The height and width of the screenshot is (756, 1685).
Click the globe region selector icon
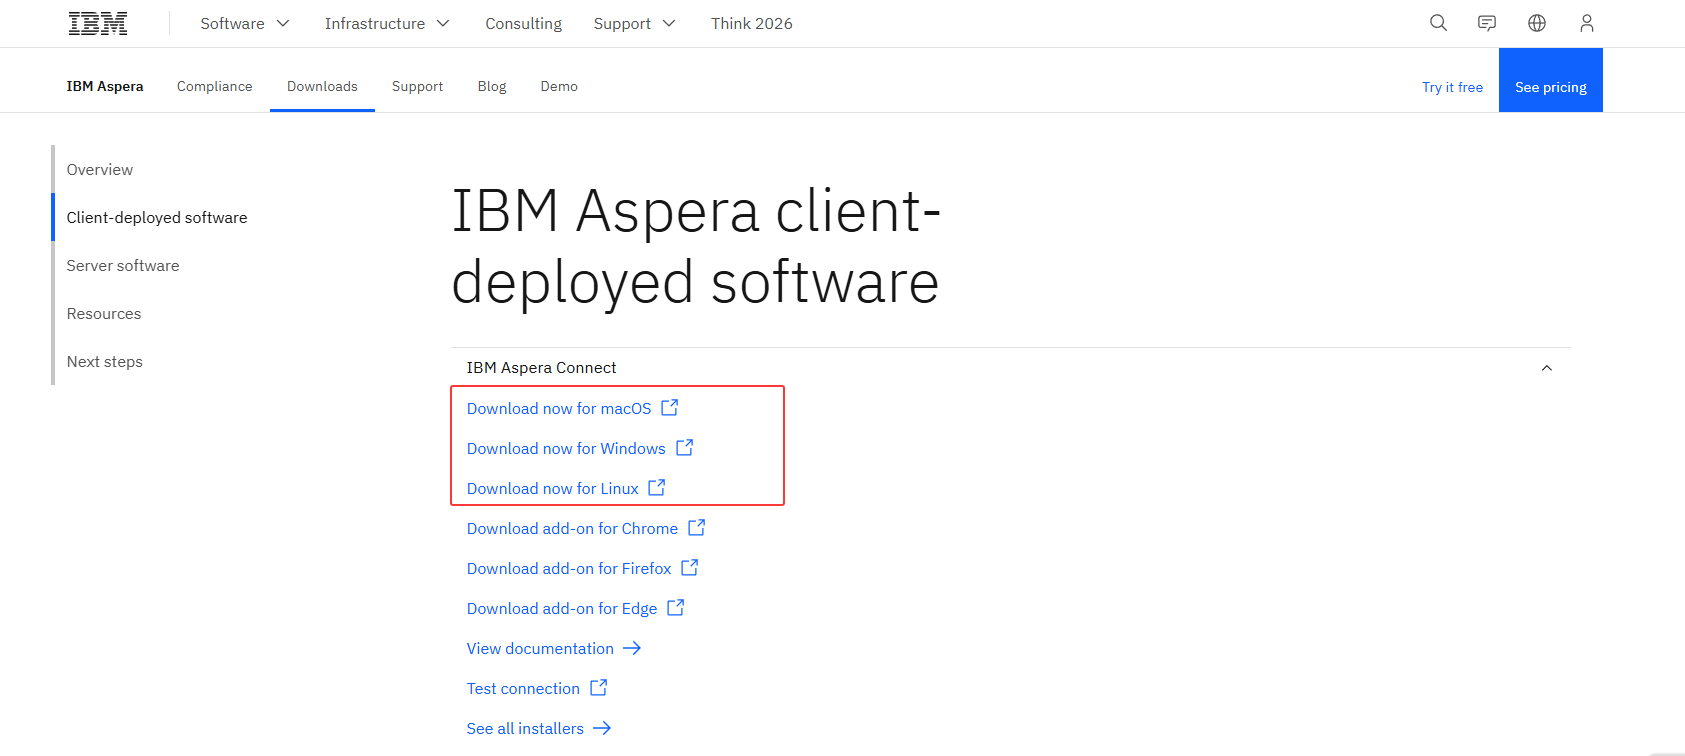click(x=1537, y=23)
